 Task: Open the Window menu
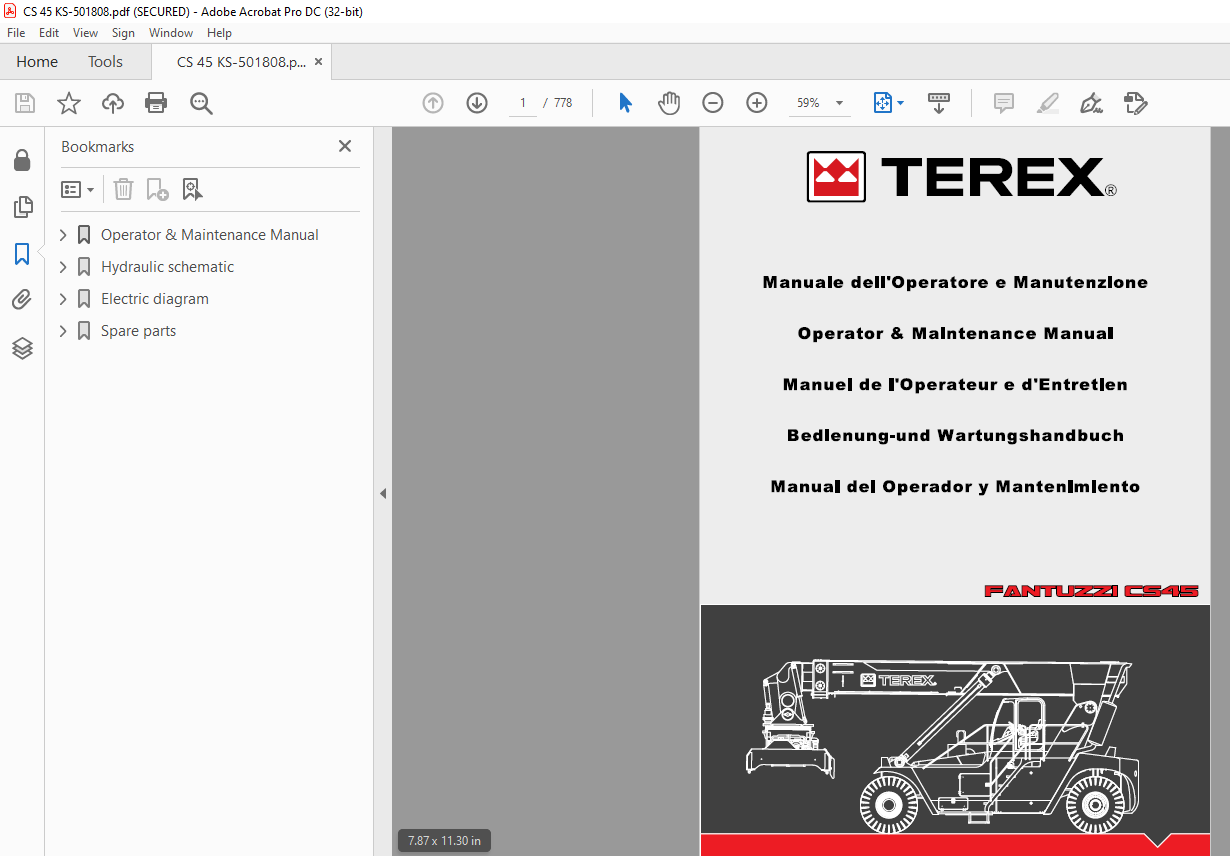pos(171,33)
